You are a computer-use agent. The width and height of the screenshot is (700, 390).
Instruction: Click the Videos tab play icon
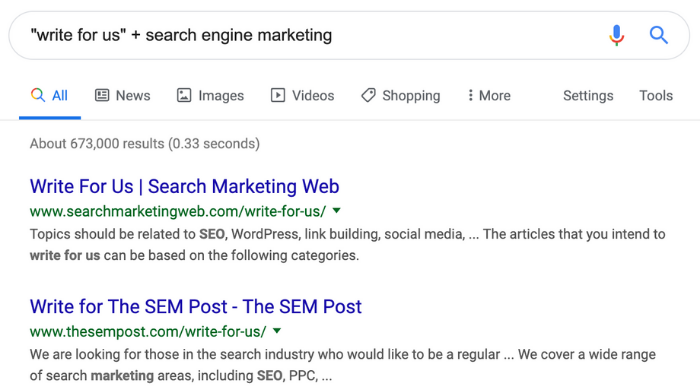tap(278, 95)
